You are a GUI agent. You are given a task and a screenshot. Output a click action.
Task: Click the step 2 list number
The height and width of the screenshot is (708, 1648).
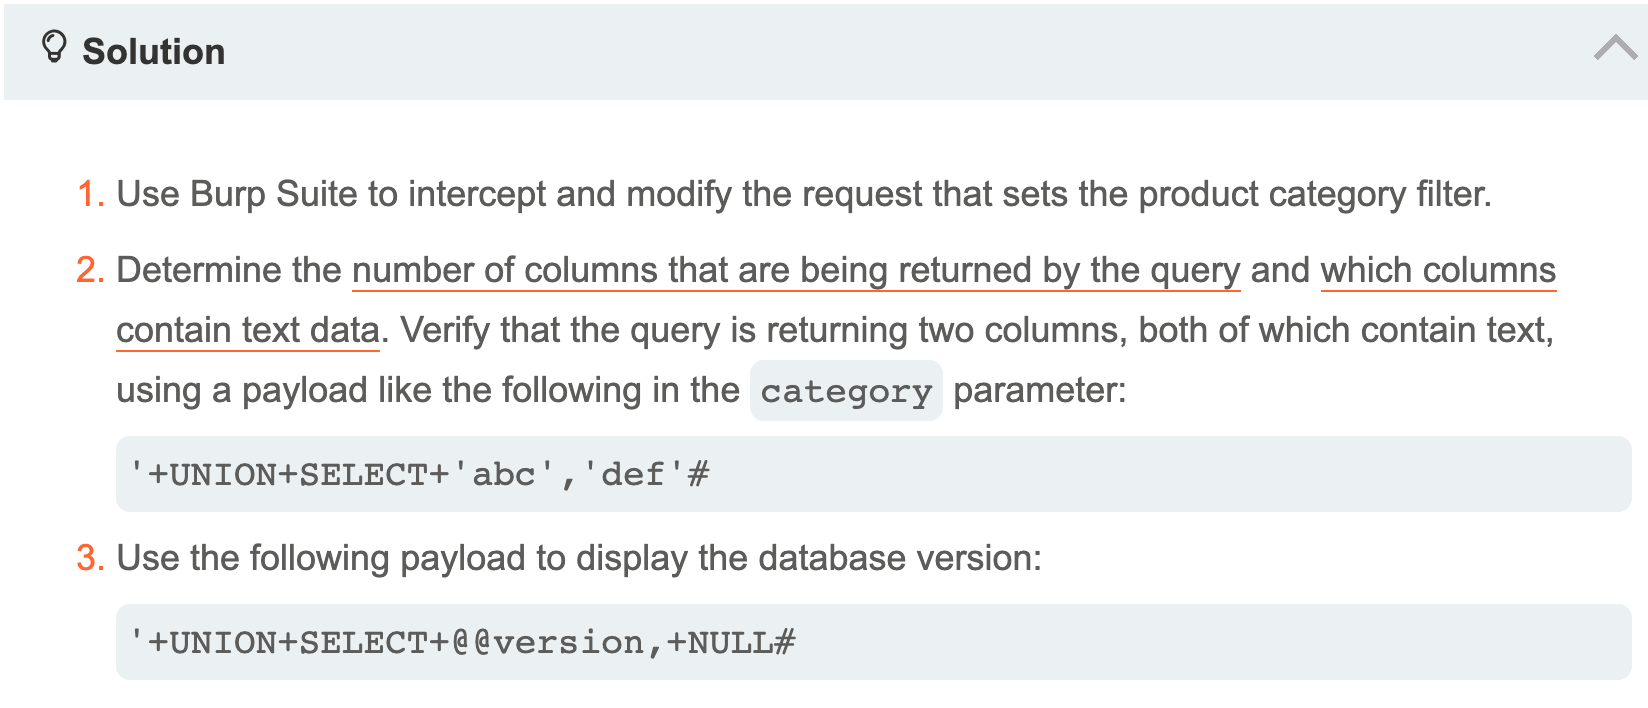90,271
